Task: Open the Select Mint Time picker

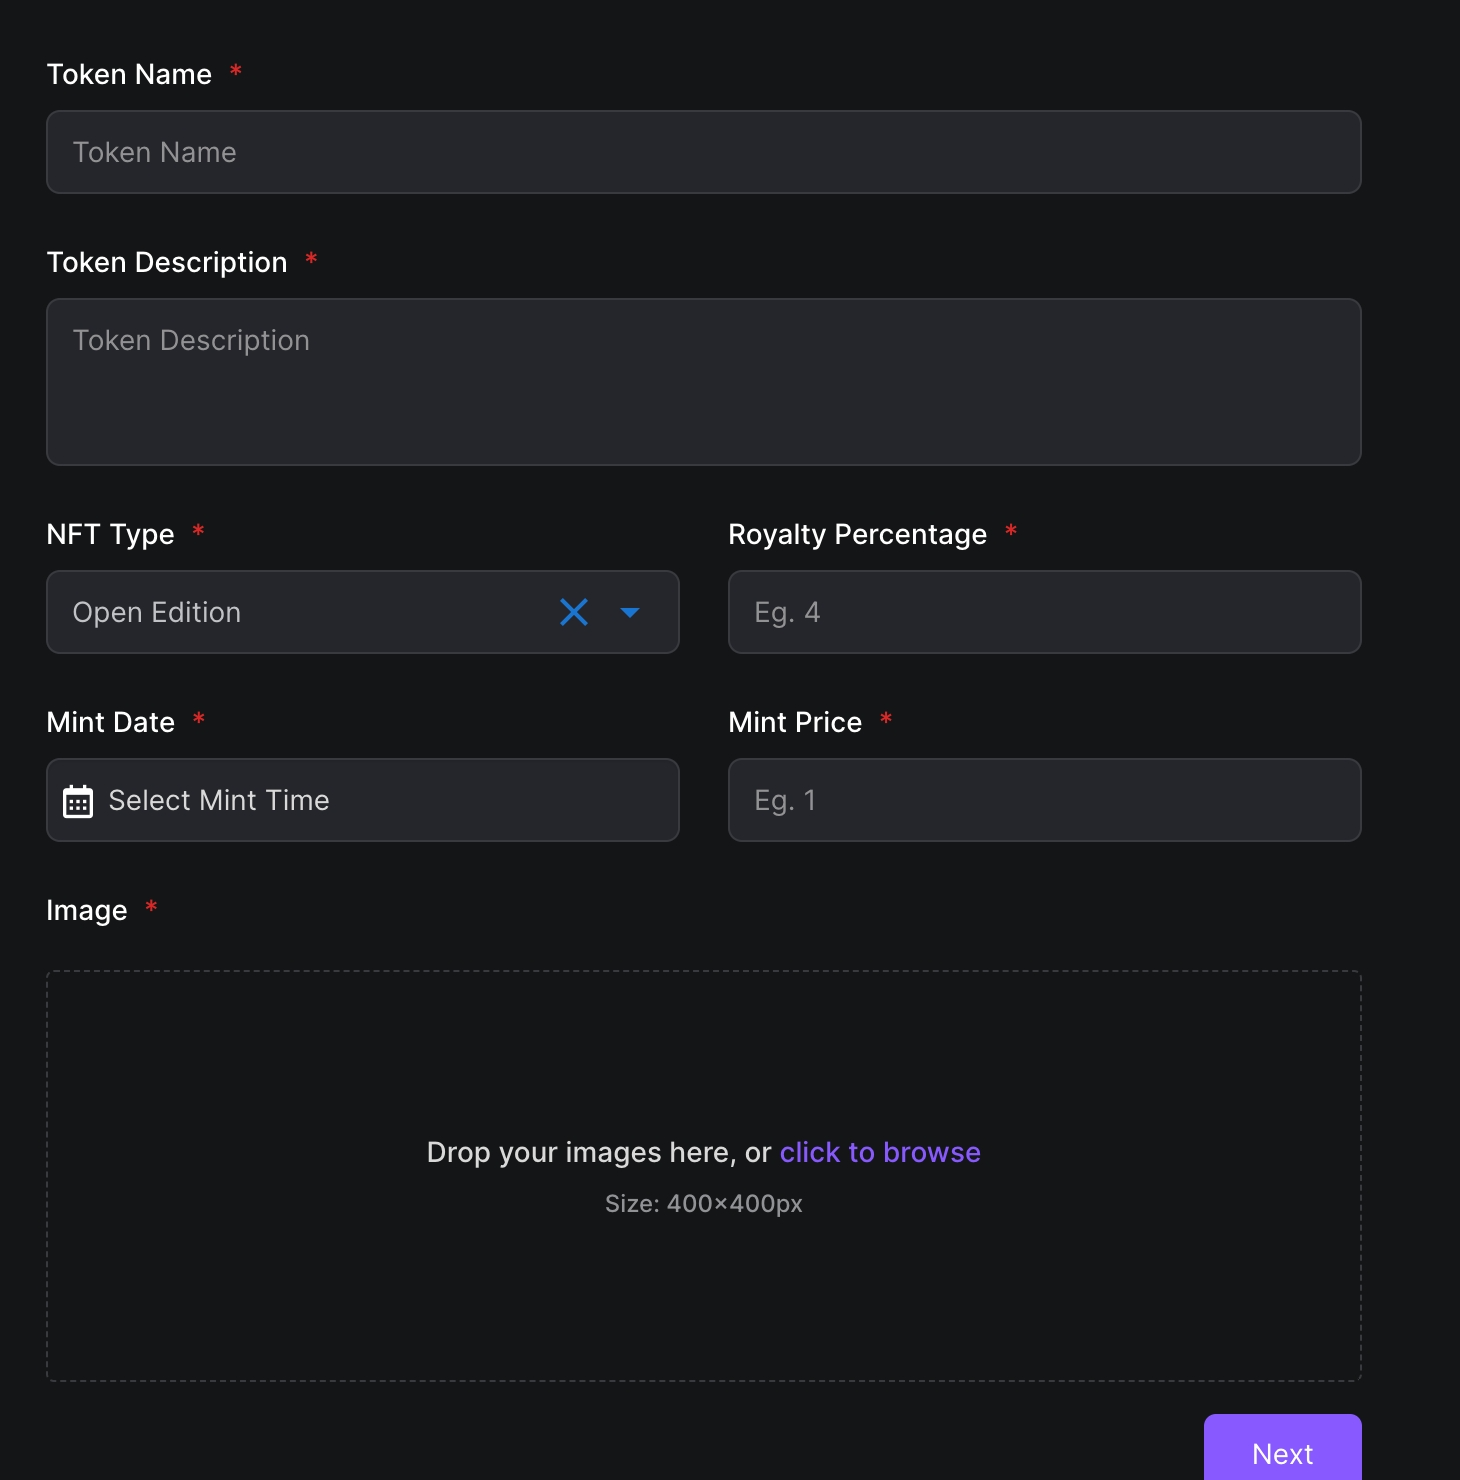Action: click(380, 800)
